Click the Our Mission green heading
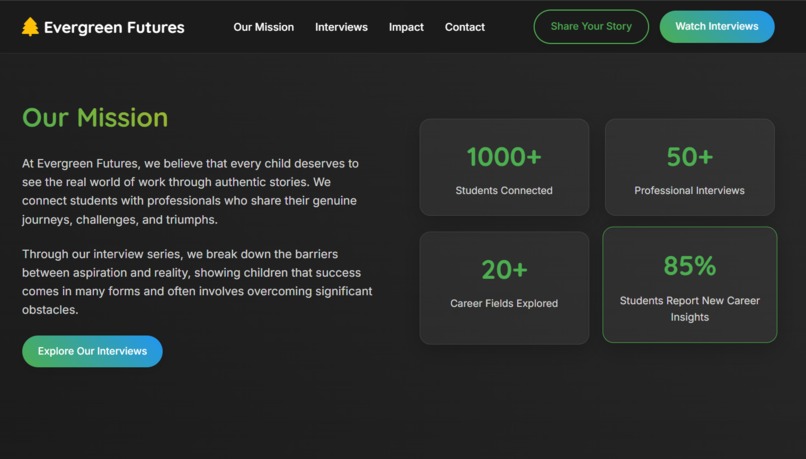The width and height of the screenshot is (806, 459). coord(95,118)
